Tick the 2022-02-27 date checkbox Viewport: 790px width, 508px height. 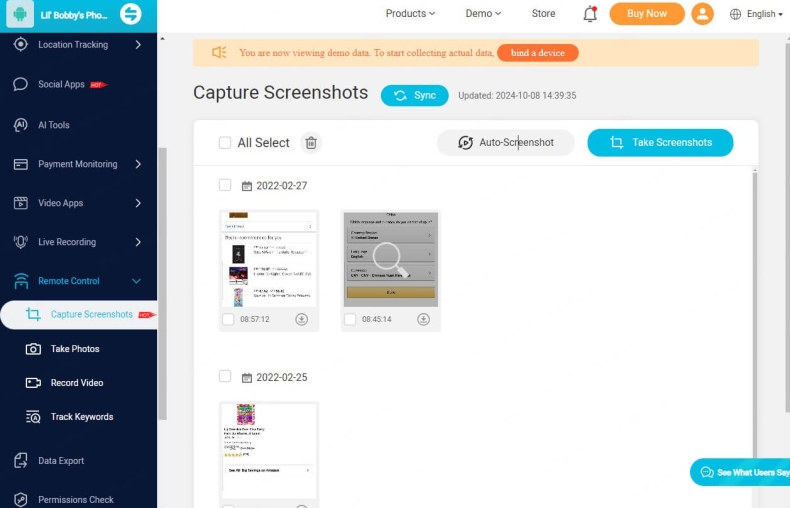click(225, 185)
